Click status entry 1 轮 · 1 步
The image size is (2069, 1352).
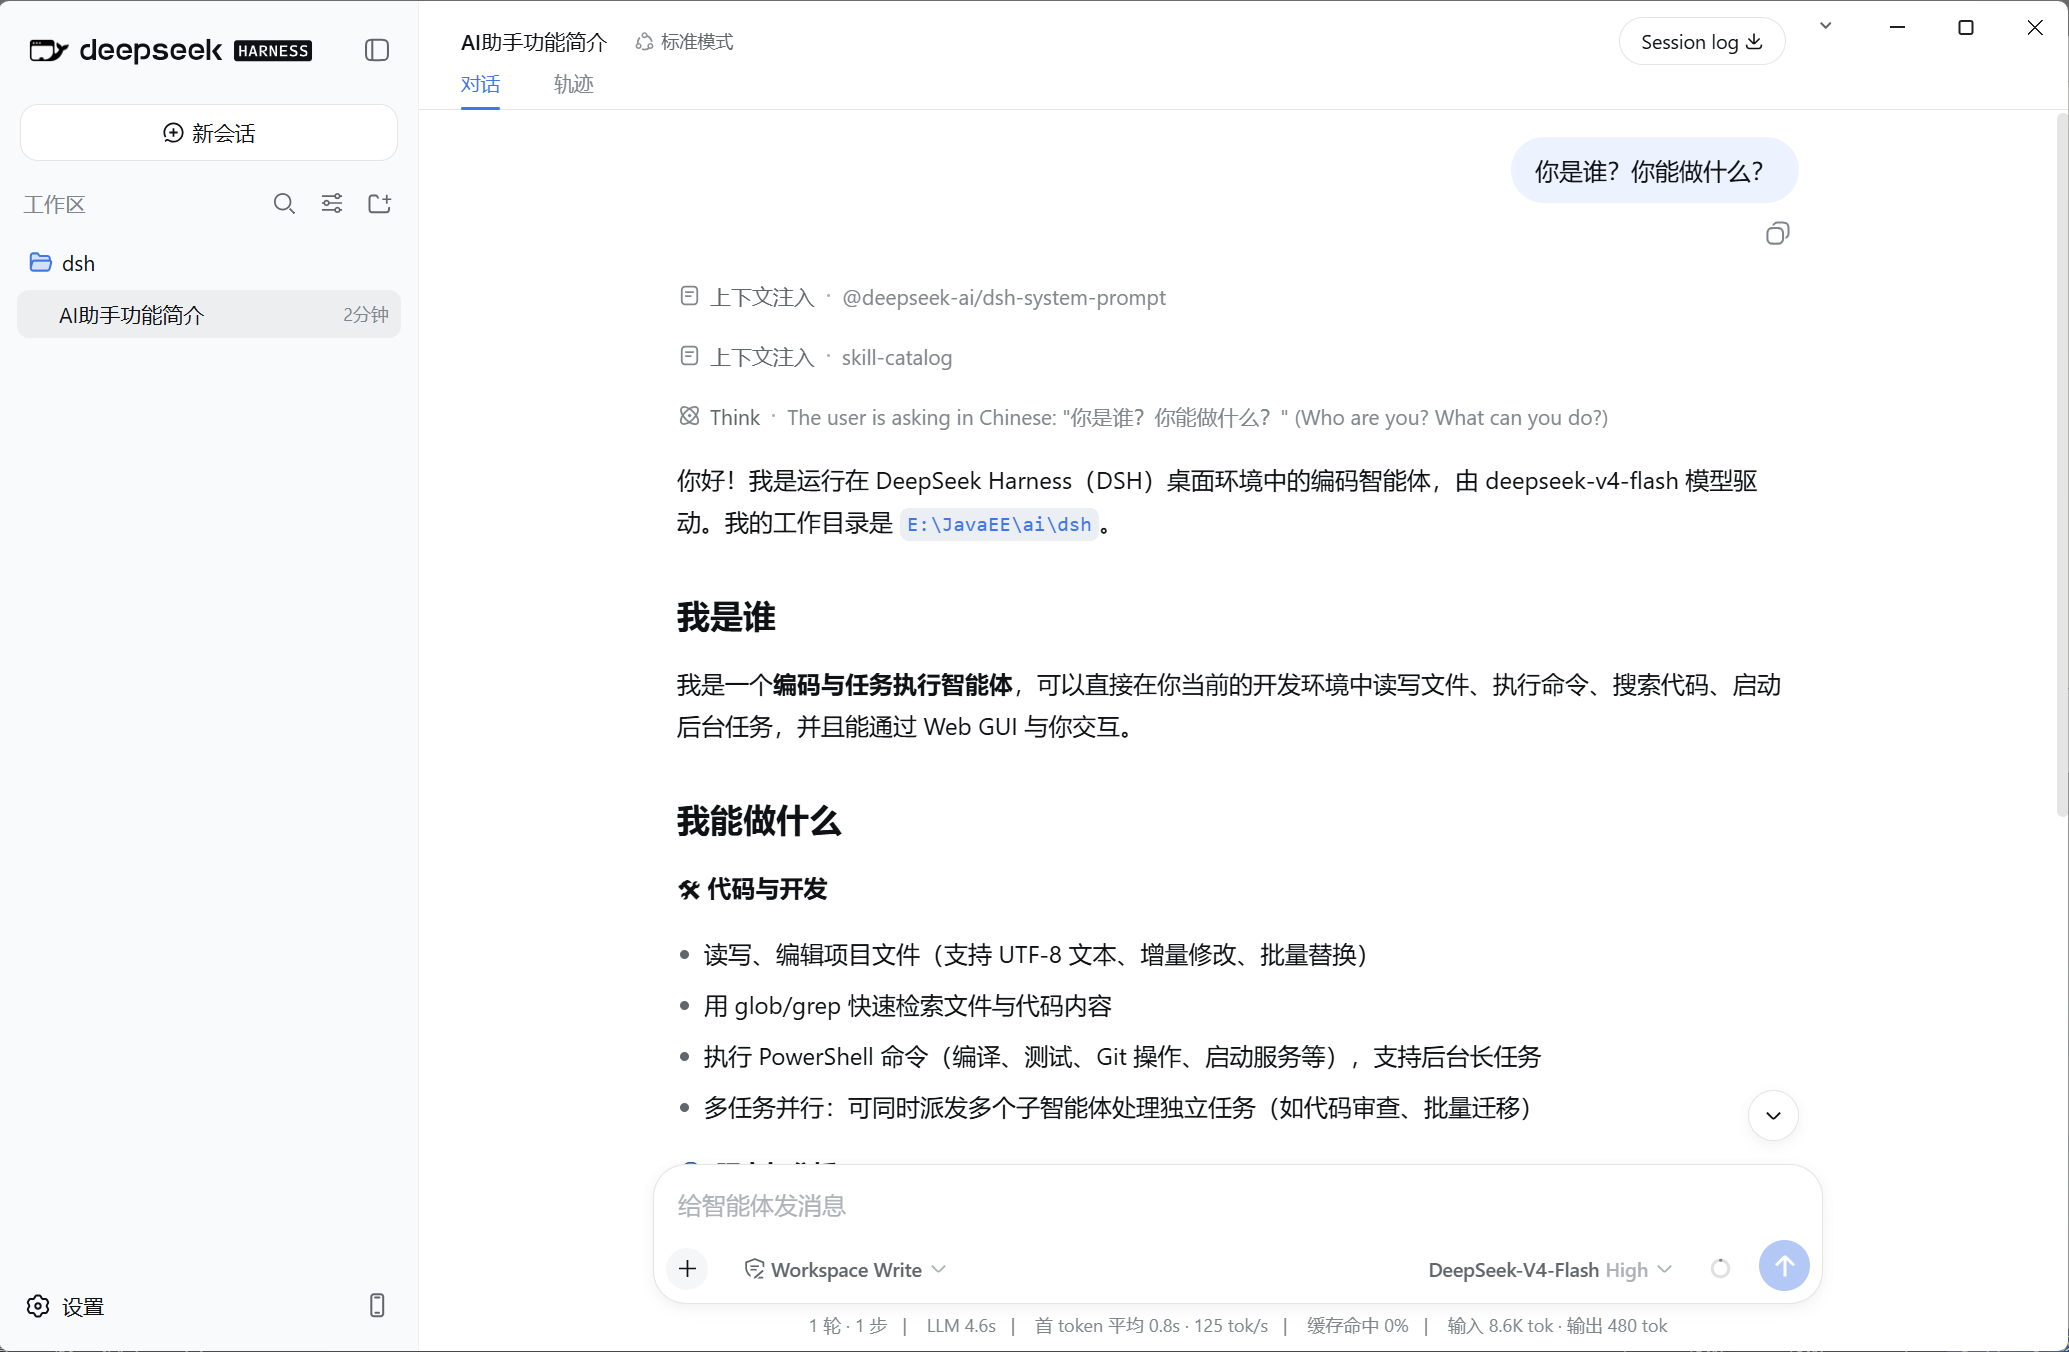coord(848,1326)
